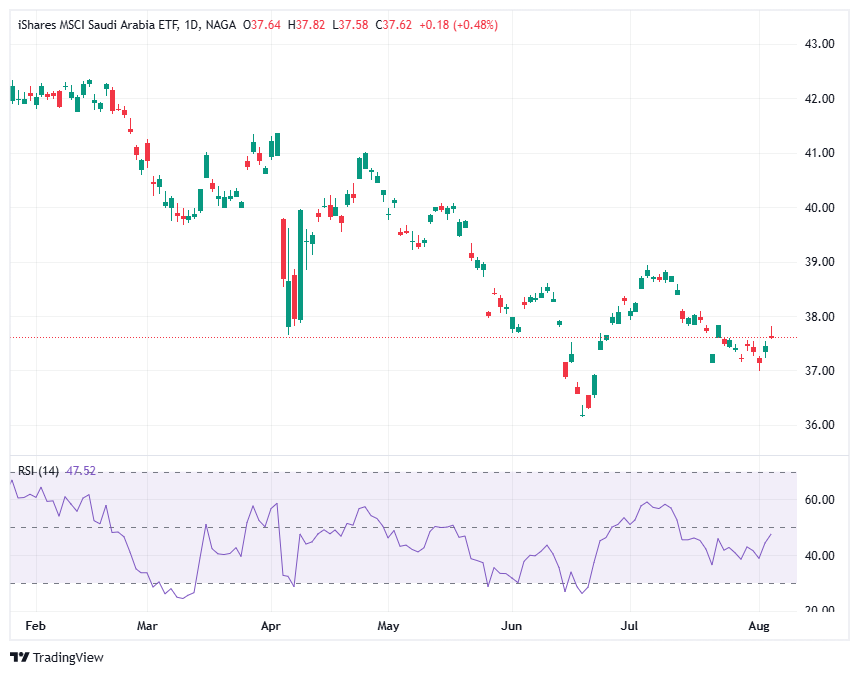Click the TradingView logo icon

coord(19,657)
